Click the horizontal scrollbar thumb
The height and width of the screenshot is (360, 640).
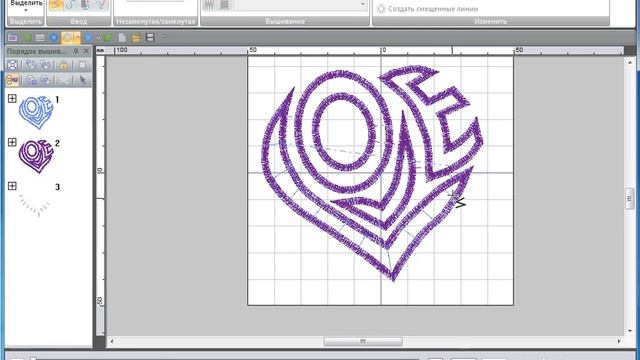pyautogui.click(x=363, y=341)
